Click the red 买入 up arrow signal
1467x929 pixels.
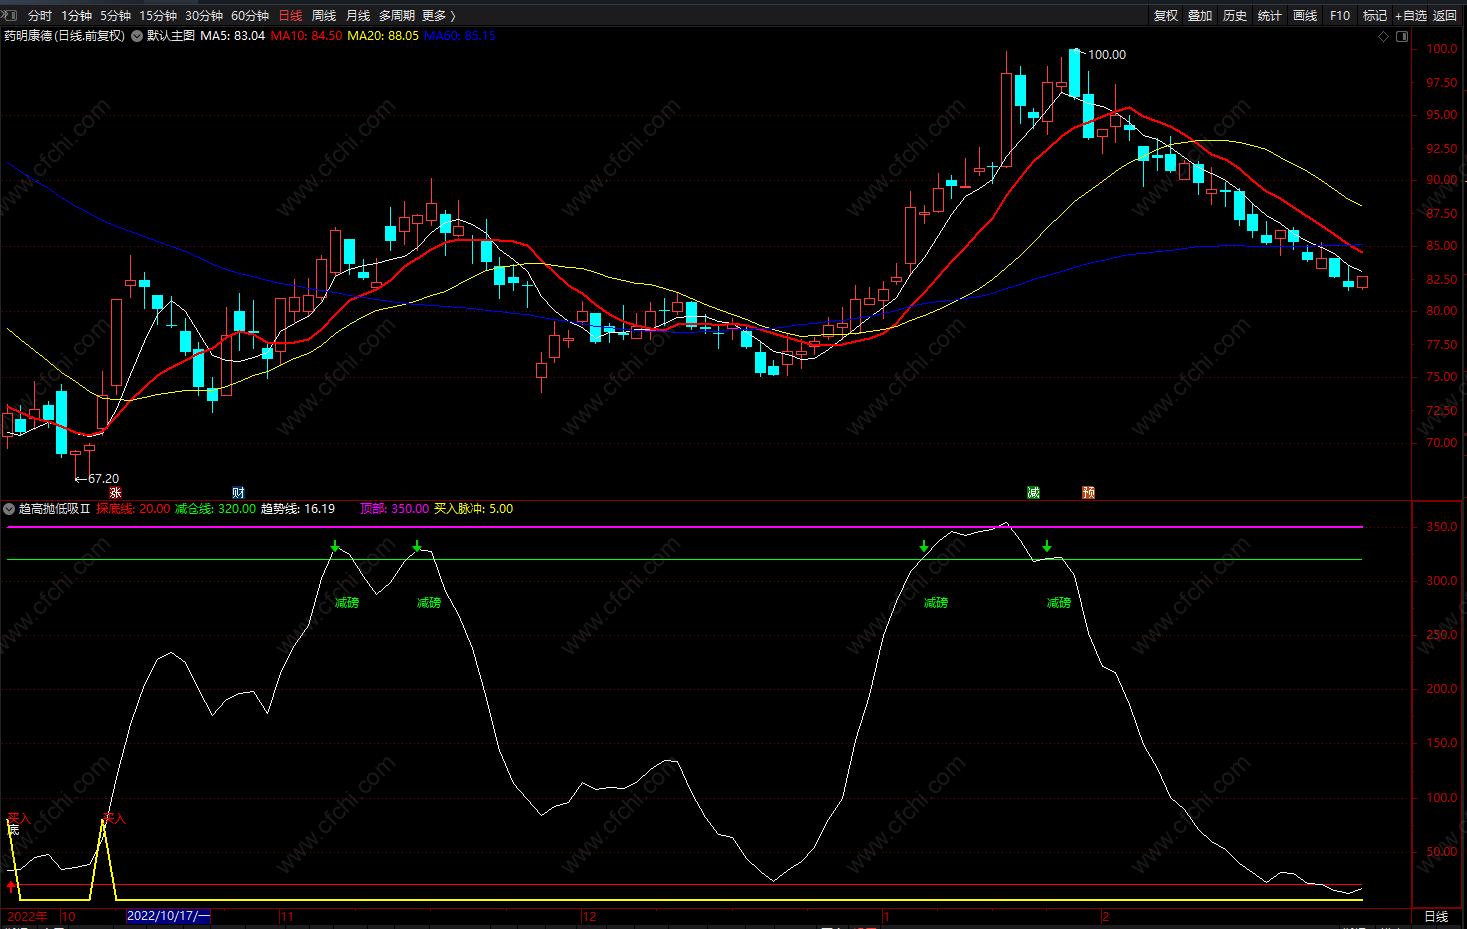tap(11, 886)
